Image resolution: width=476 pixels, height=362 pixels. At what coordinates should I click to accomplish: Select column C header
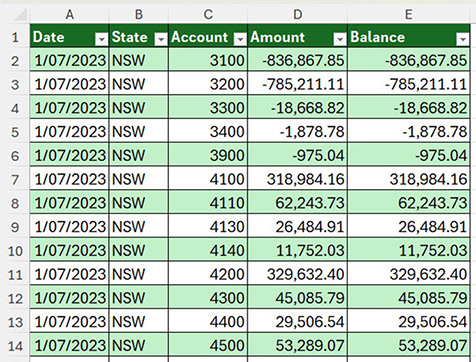[208, 15]
